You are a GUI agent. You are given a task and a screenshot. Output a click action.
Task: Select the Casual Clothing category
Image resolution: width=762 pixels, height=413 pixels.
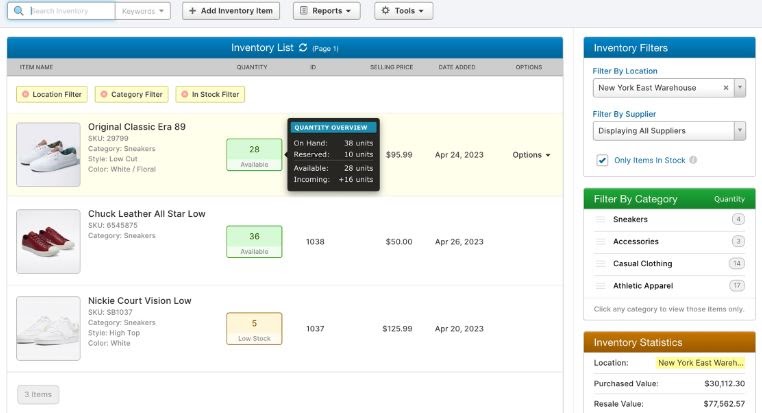coord(642,264)
